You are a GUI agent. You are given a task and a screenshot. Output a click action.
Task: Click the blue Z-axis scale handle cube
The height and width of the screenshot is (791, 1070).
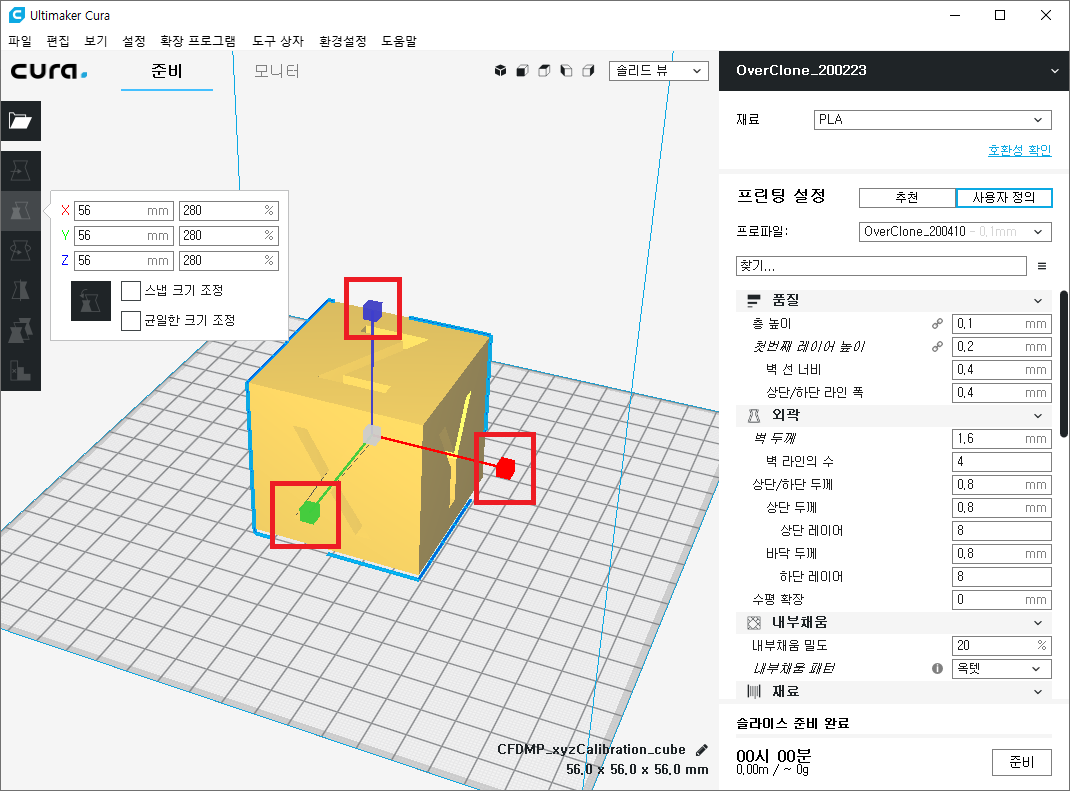coord(372,310)
